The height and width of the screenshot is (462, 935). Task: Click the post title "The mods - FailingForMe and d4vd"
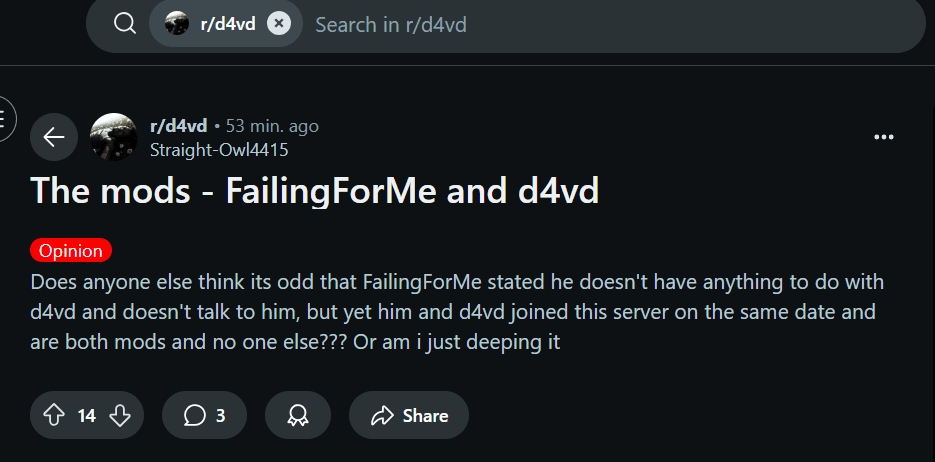pos(315,190)
